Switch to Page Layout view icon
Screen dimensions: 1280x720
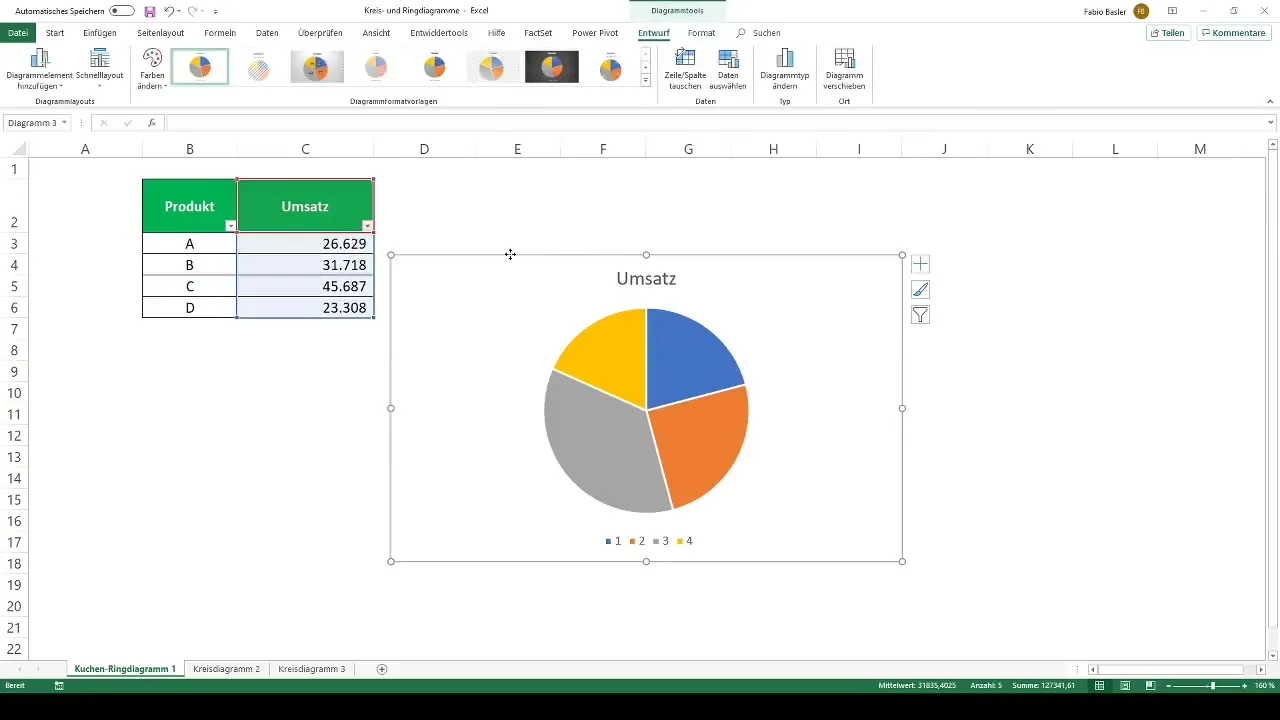[x=1125, y=686]
